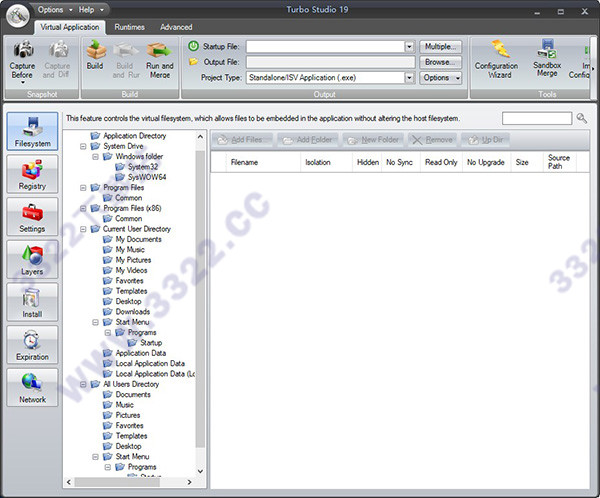Screen dimensions: 600x498
Task: Open the Settings section in sidebar
Action: click(32, 215)
